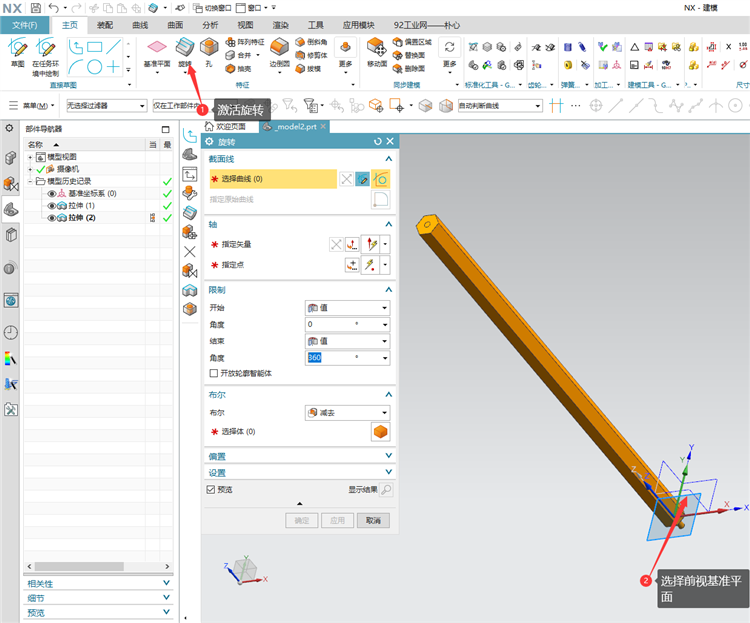Choose the 删除面 delete face tool

coord(409,69)
